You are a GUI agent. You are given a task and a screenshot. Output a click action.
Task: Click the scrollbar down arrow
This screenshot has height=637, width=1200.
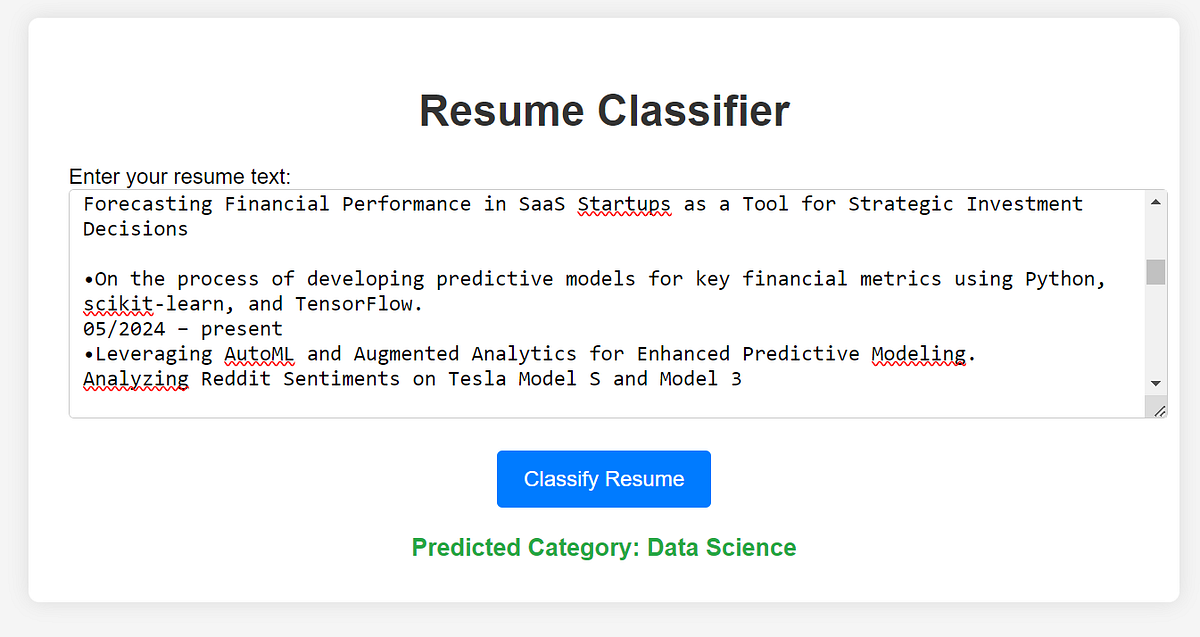[1156, 383]
